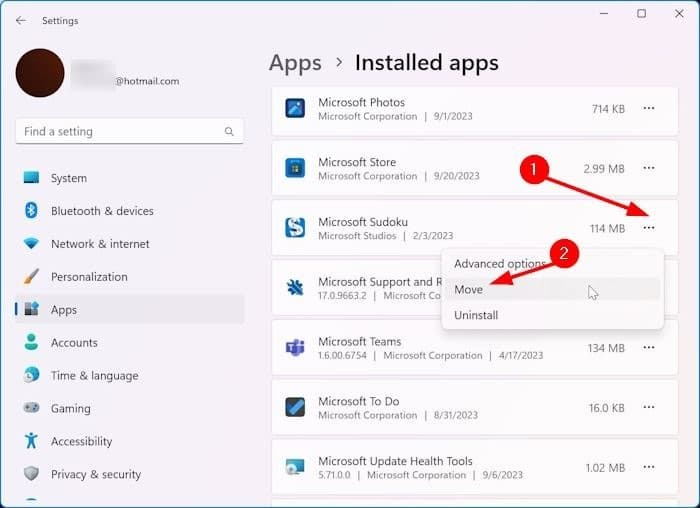Maximize the Settings window
Image resolution: width=700 pixels, height=508 pixels.
click(x=642, y=14)
